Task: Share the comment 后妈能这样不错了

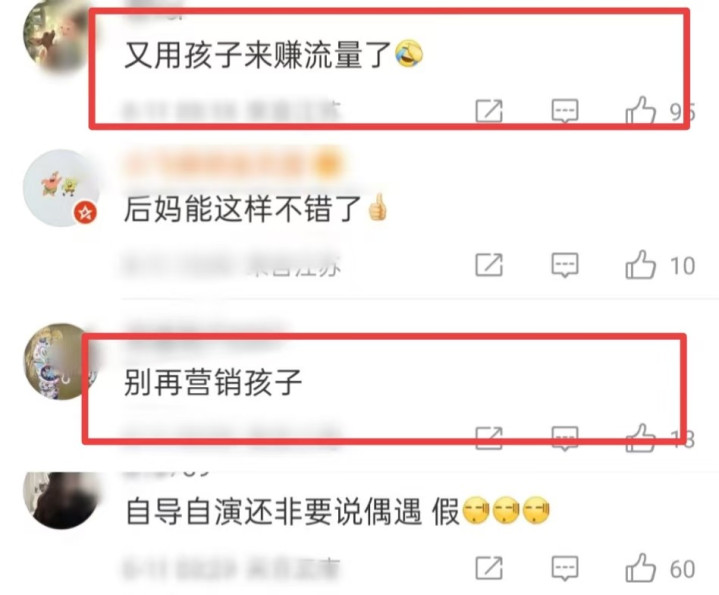Action: click(489, 264)
